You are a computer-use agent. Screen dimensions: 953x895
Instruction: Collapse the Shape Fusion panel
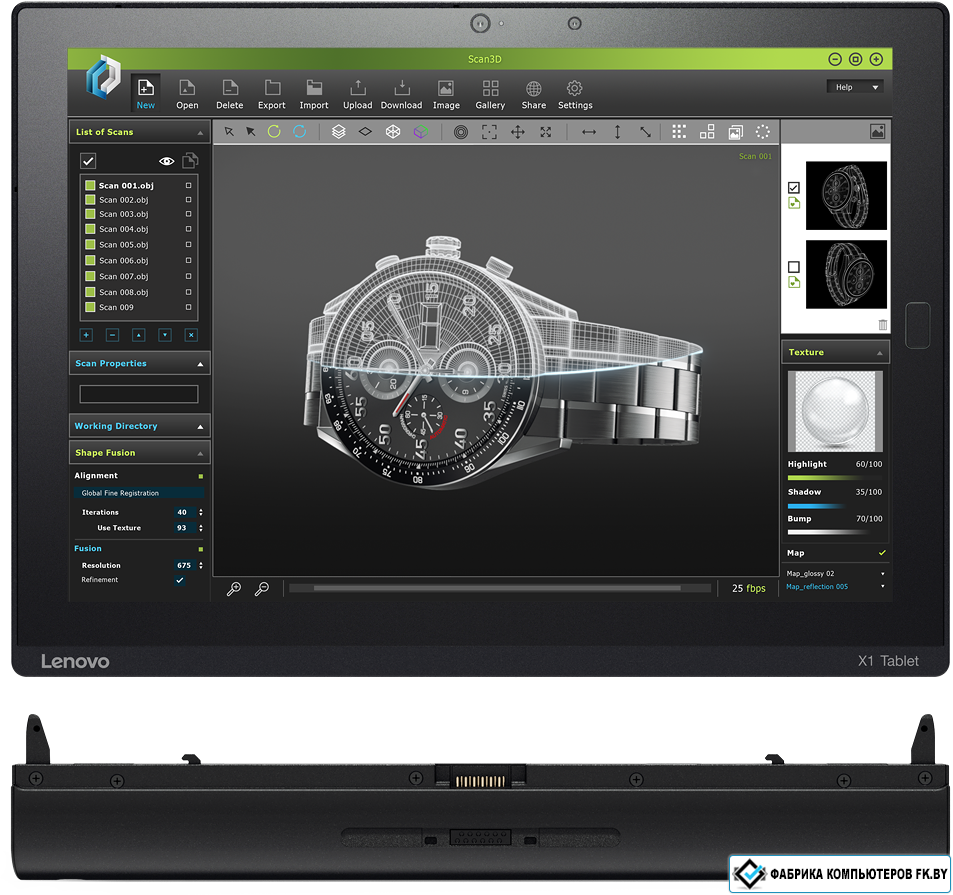(x=200, y=454)
